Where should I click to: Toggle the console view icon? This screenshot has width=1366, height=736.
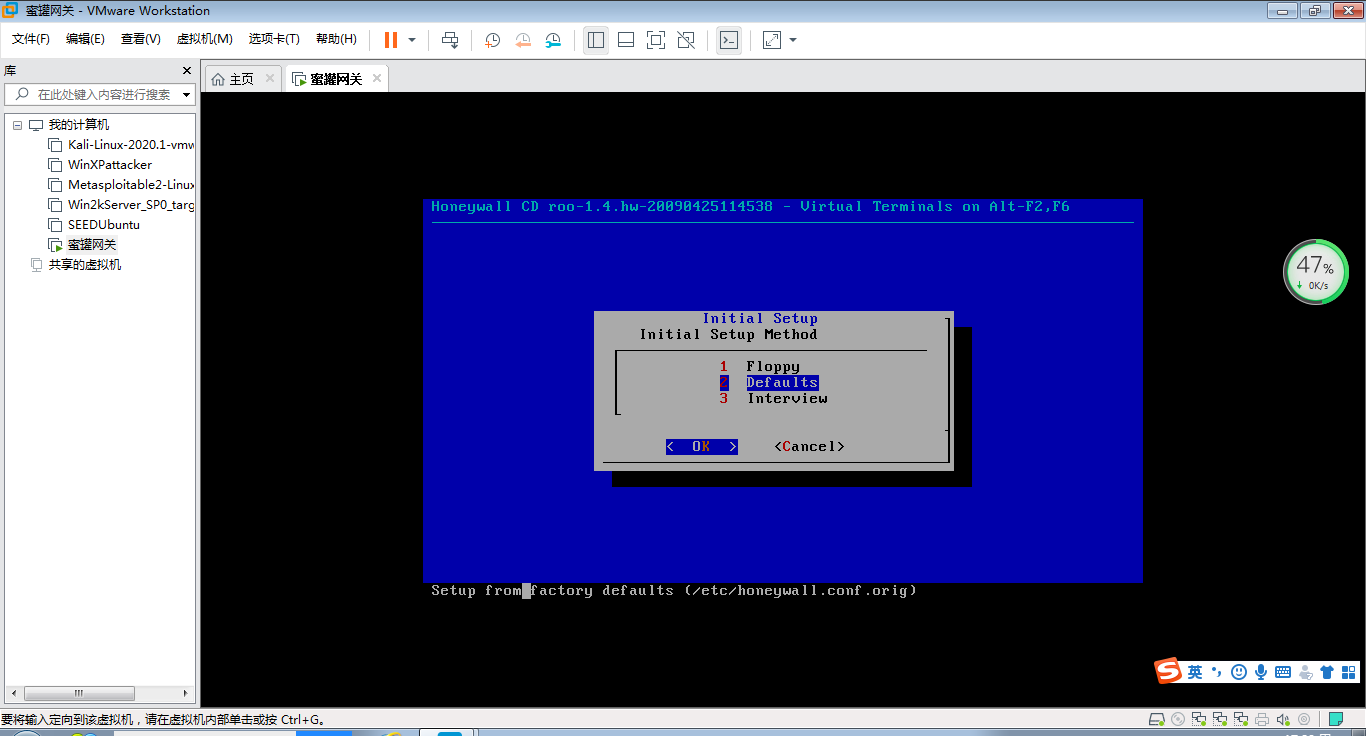point(729,40)
